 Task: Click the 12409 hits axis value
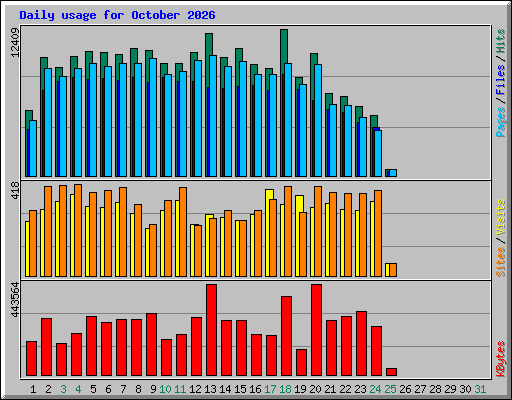pos(15,42)
